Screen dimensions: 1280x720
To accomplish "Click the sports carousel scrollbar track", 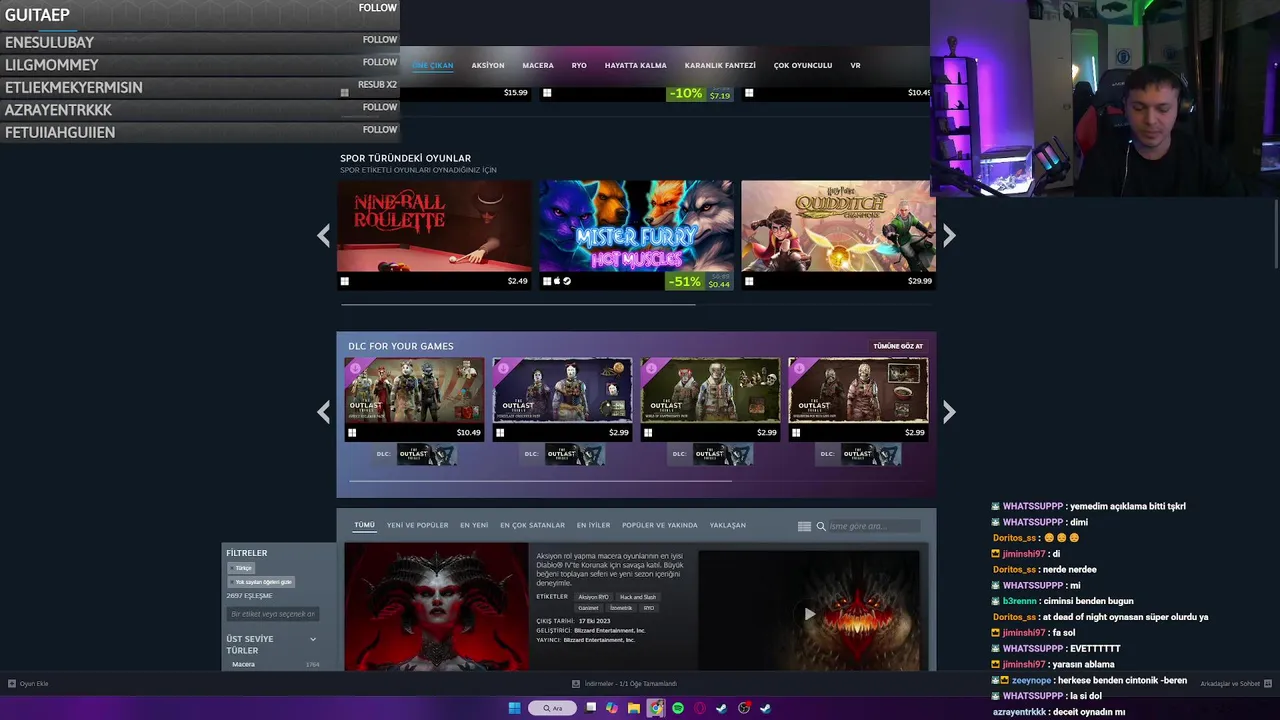I will [x=636, y=305].
